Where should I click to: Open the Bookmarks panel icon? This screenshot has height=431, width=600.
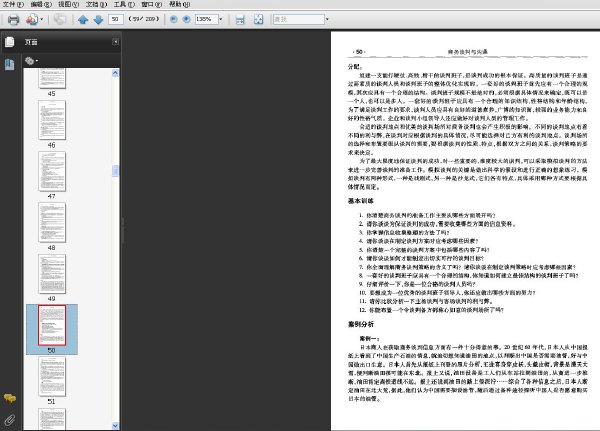tap(10, 64)
